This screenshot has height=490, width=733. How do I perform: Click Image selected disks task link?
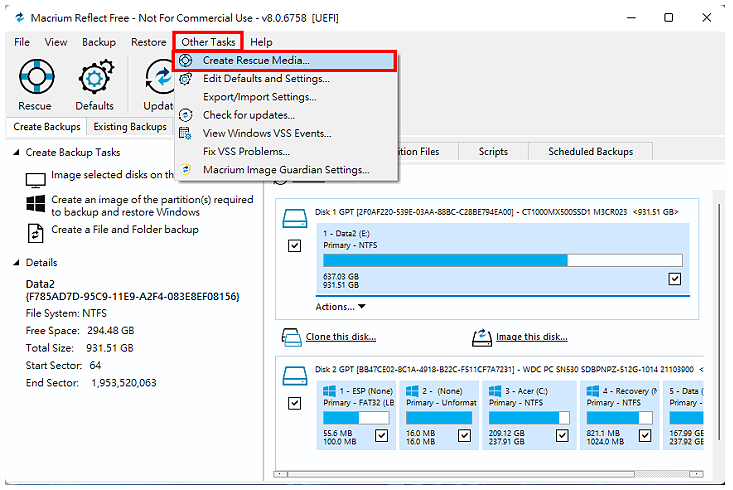coord(112,175)
